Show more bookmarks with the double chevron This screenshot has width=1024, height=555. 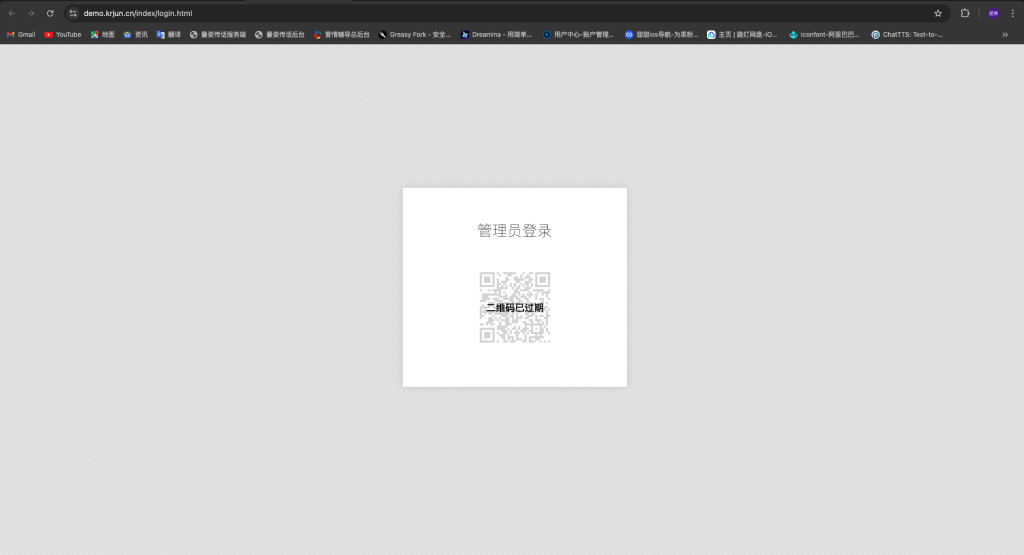coord(1005,35)
